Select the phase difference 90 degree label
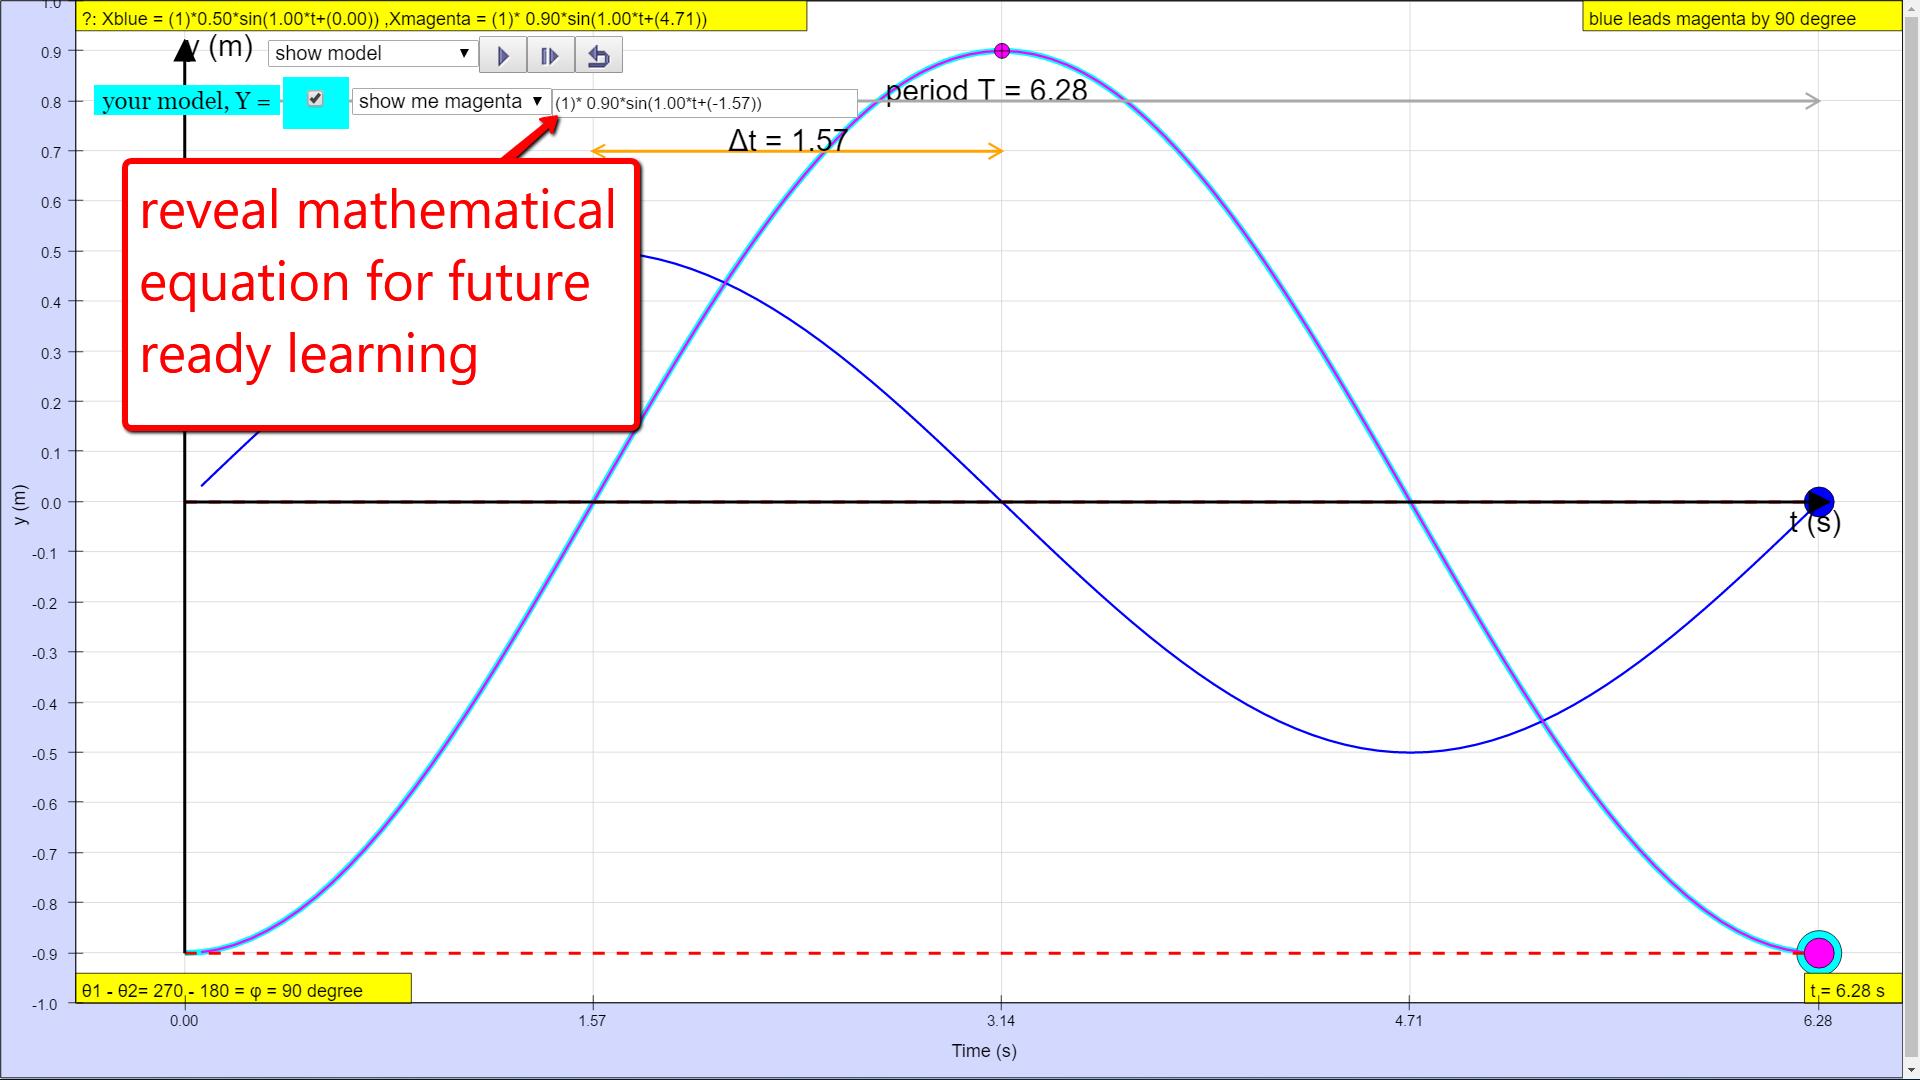 (243, 989)
